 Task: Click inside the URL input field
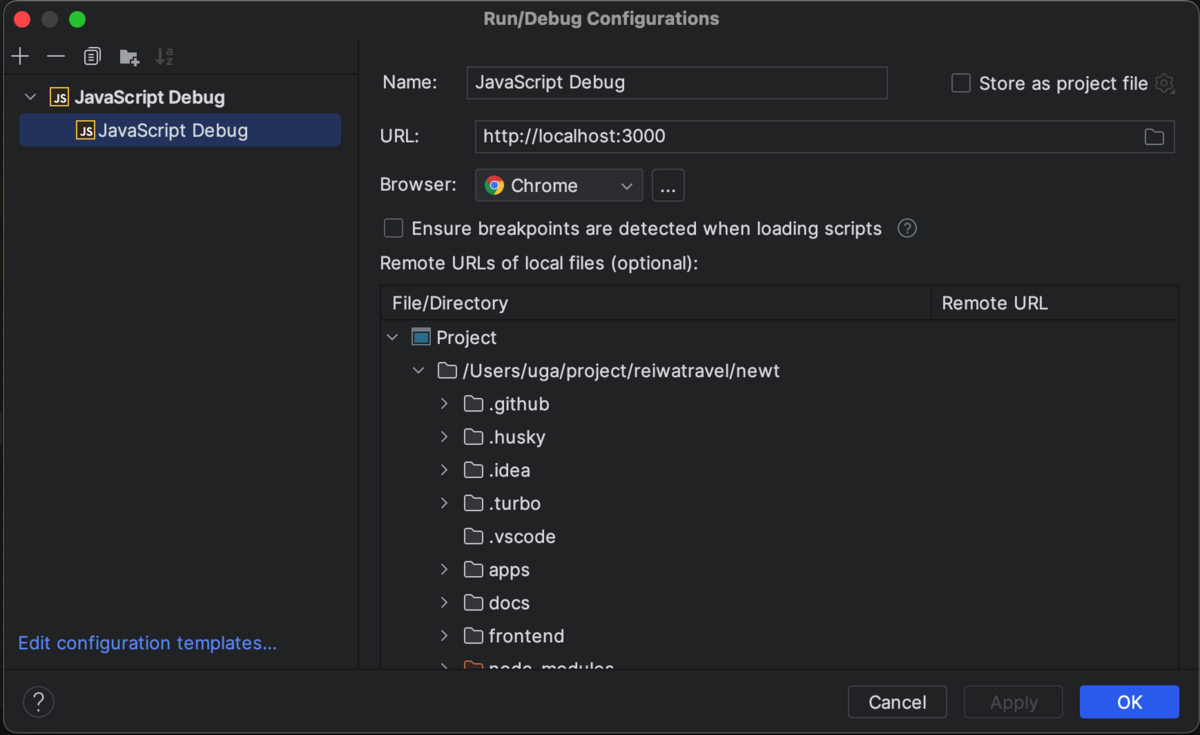(700, 136)
